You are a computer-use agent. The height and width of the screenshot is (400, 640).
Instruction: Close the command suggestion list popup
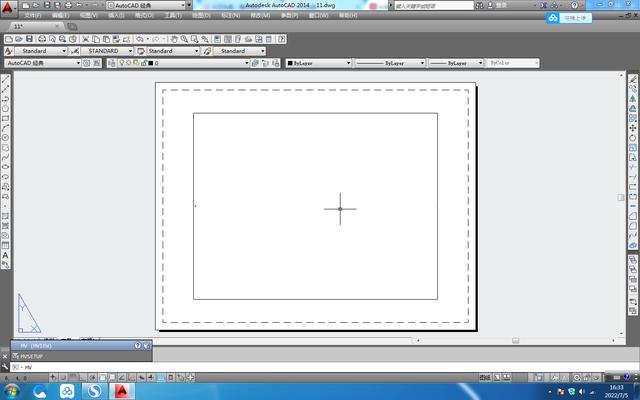pos(147,345)
